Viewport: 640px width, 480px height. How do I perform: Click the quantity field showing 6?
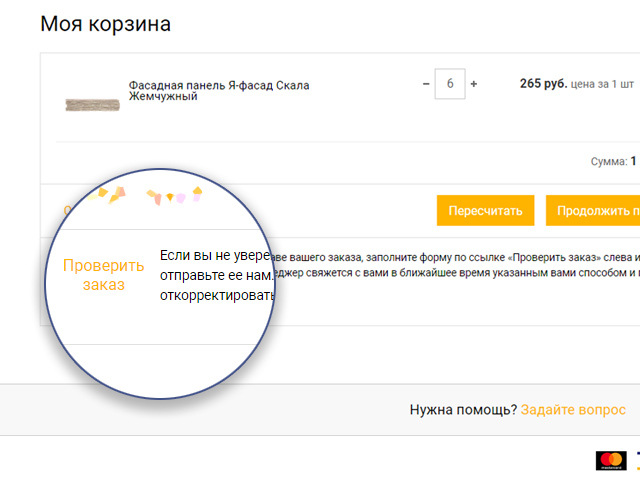pyautogui.click(x=450, y=84)
